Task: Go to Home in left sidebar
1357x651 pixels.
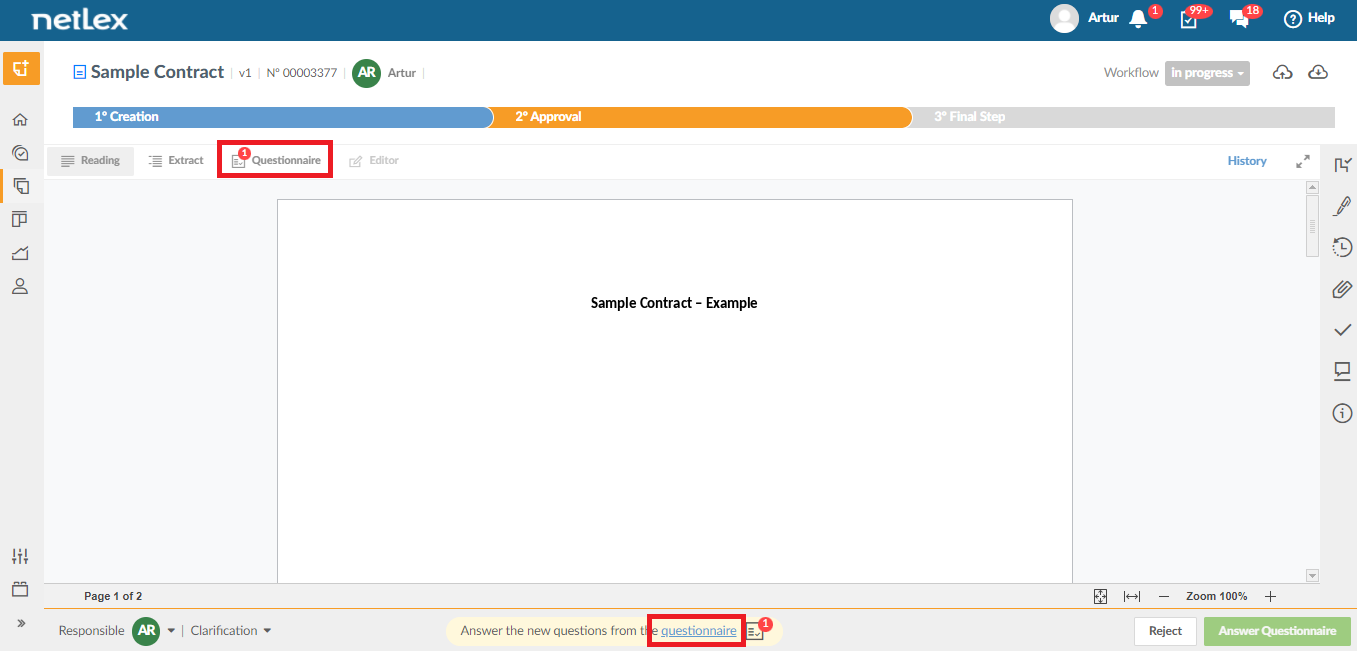Action: point(20,120)
